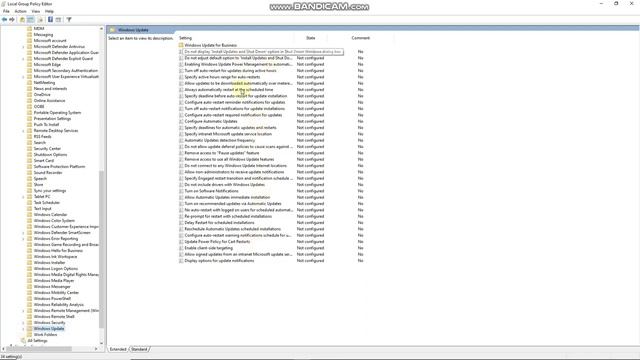Expand the Remote Desktop Services node
The width and height of the screenshot is (640, 360).
[x=23, y=131]
